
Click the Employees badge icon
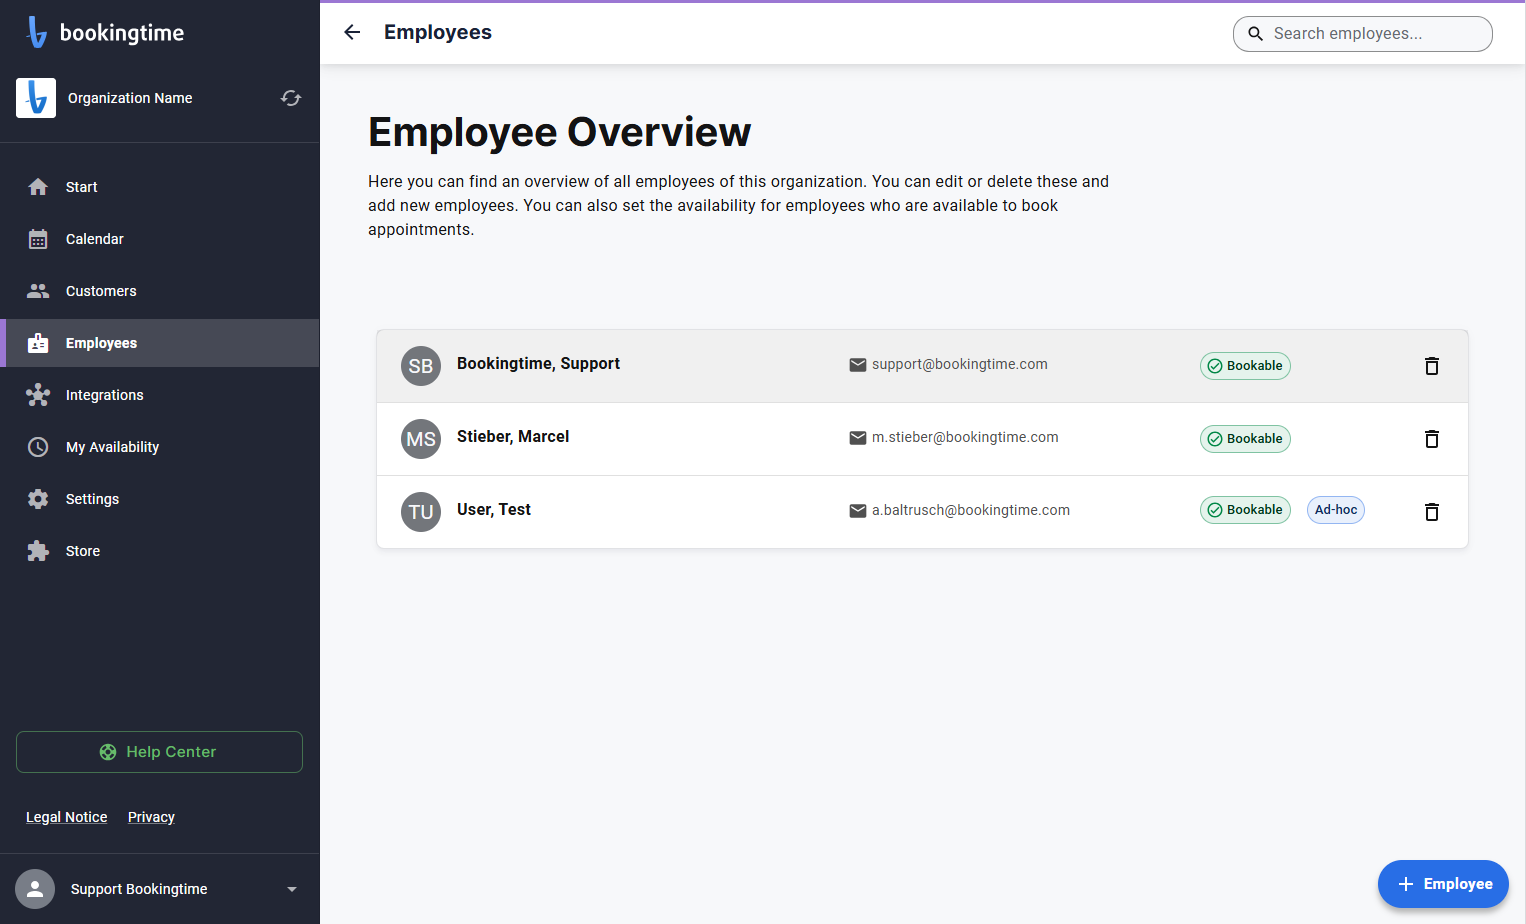(38, 343)
